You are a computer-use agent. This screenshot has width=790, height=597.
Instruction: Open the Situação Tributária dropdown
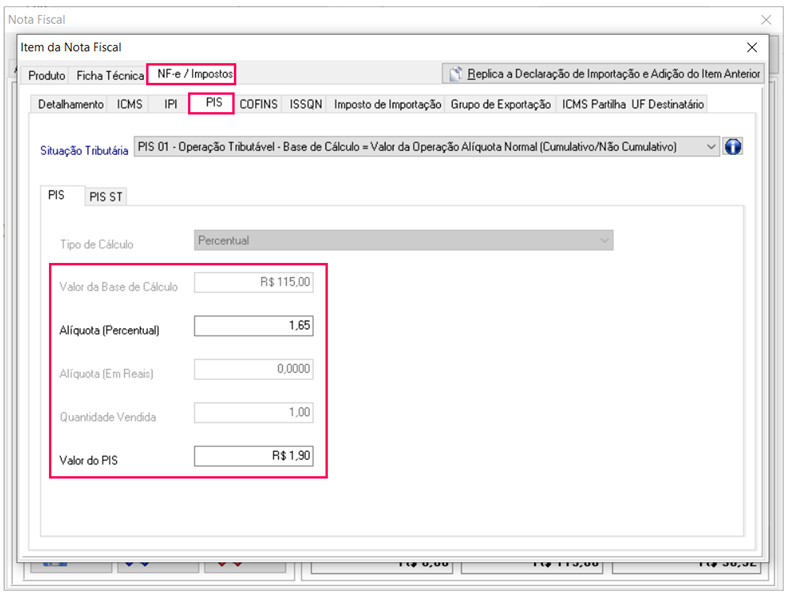[x=711, y=147]
